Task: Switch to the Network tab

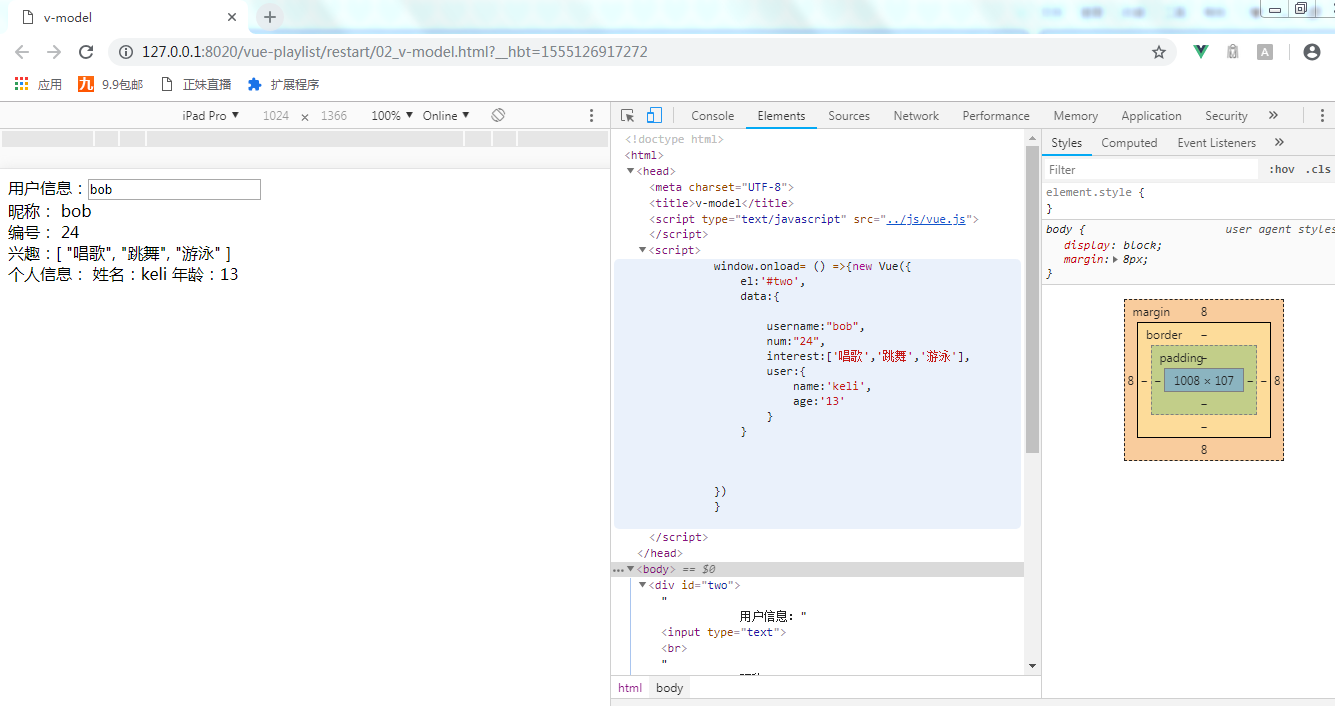Action: 916,116
